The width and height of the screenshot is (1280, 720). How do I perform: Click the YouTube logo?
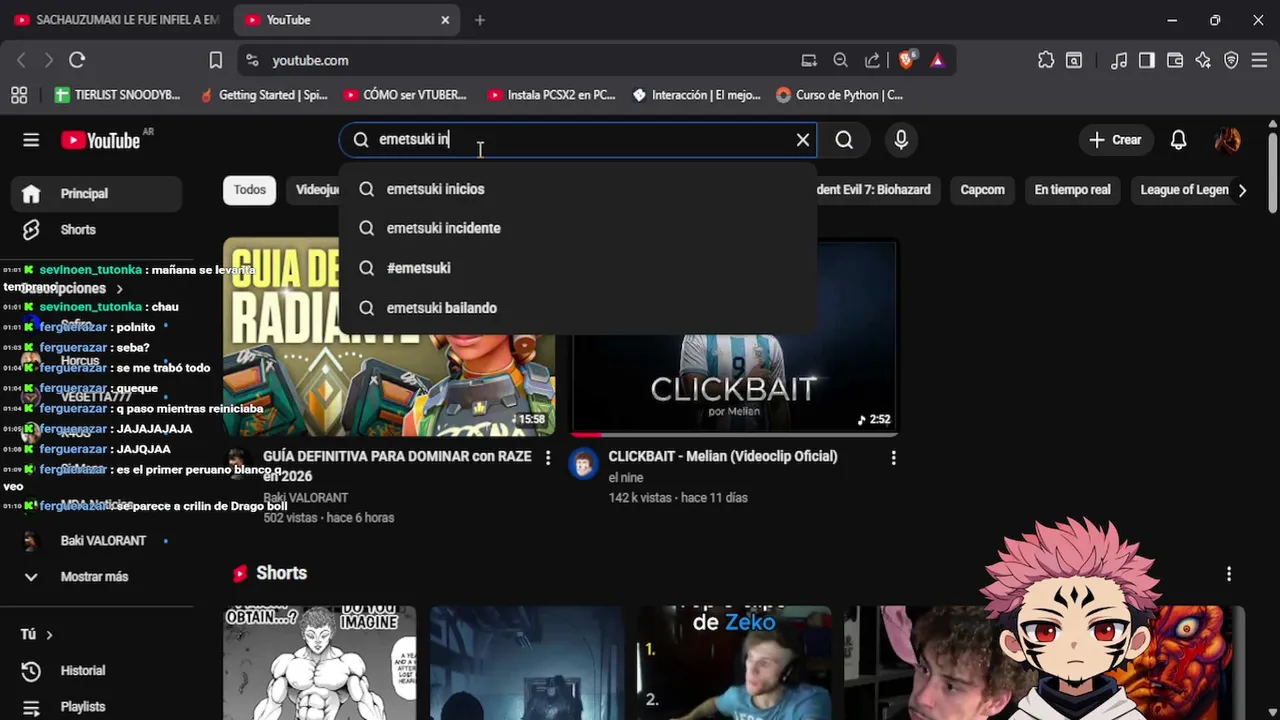coord(101,140)
